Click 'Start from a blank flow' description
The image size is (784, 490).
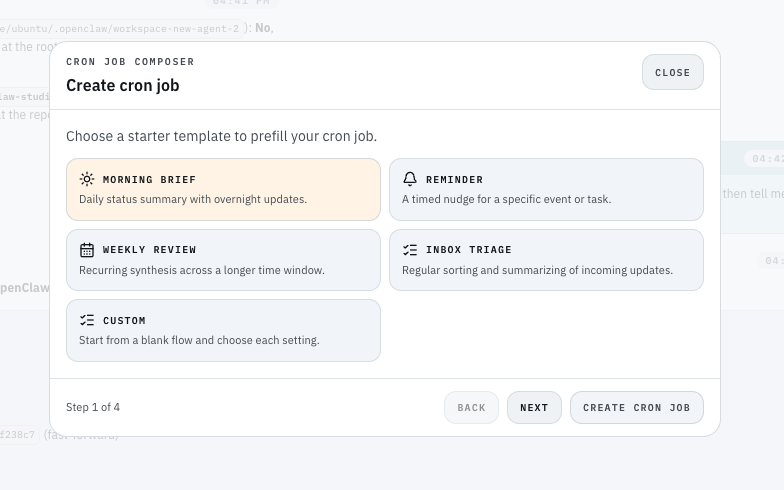pos(199,340)
